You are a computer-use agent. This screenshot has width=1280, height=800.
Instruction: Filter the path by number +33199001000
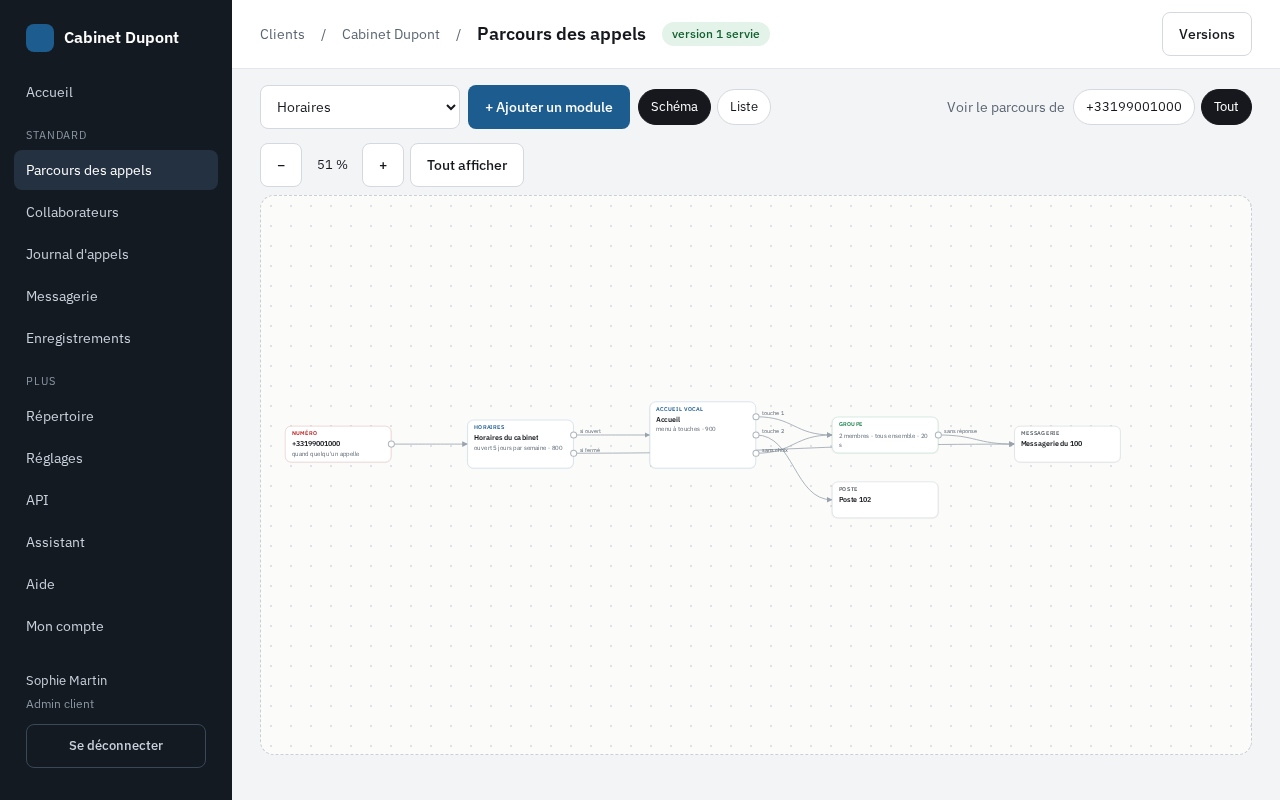tap(1134, 107)
